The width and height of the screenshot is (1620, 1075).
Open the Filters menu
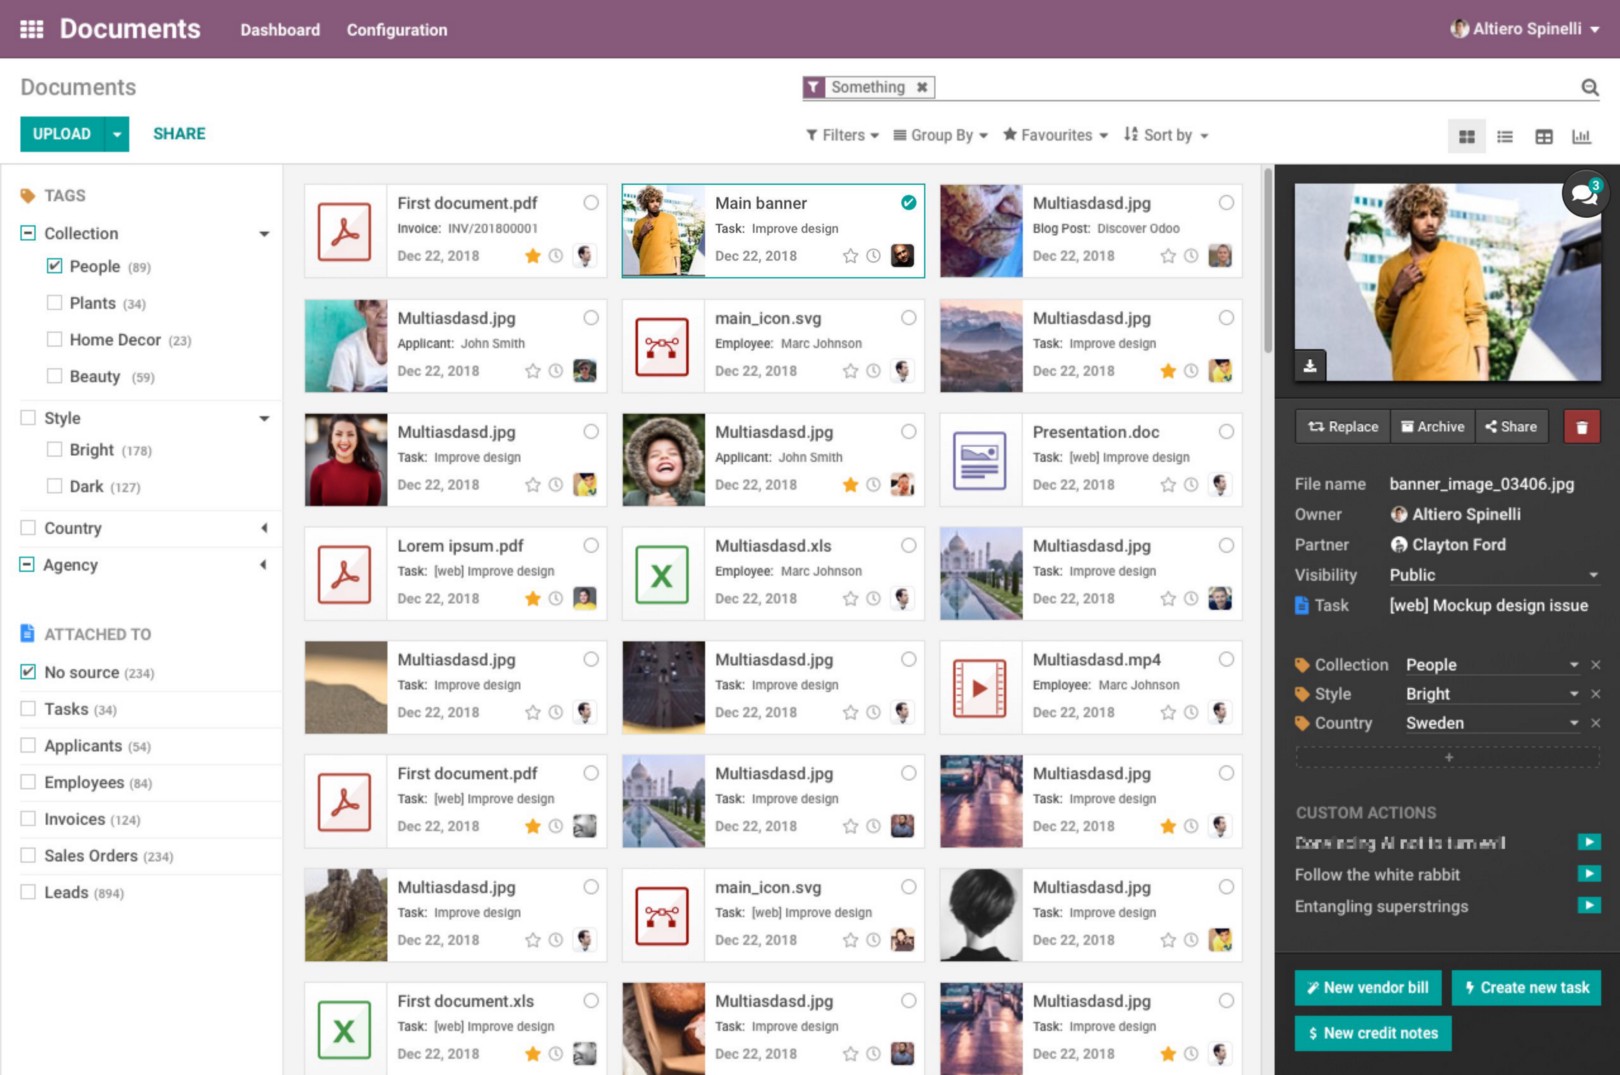(842, 135)
